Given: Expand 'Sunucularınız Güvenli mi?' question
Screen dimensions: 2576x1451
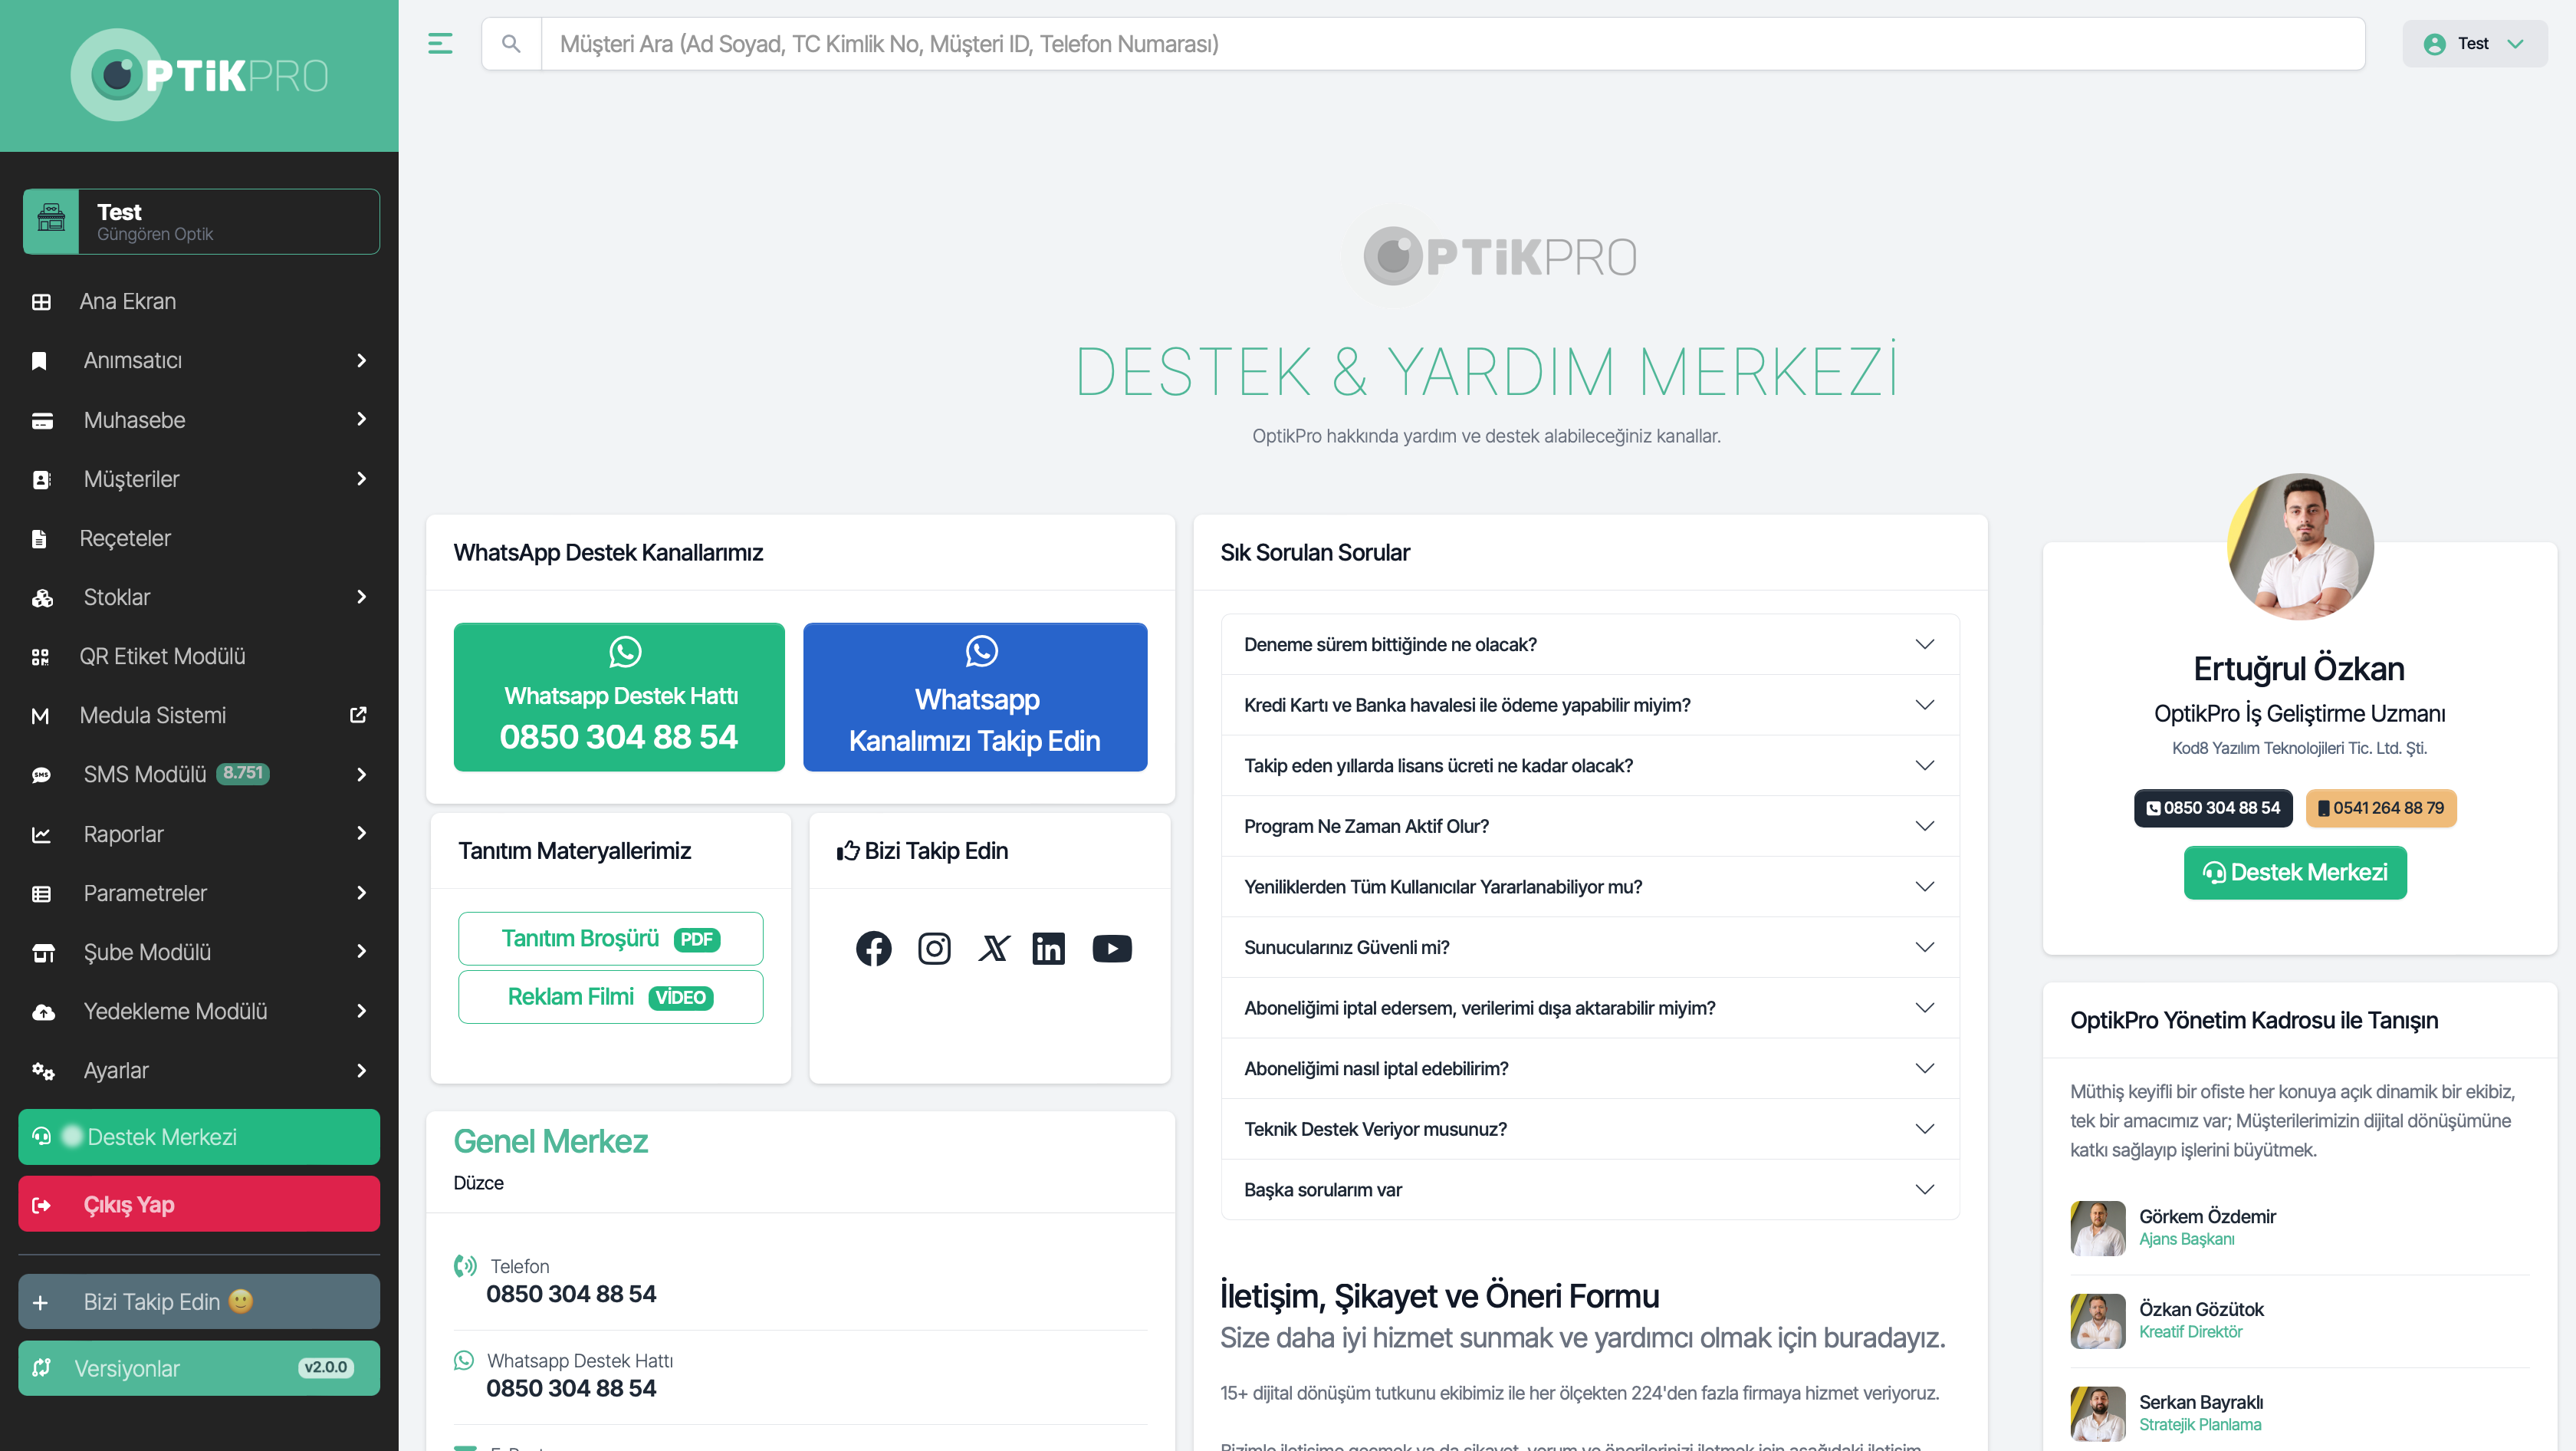Looking at the screenshot, I should point(1589,948).
